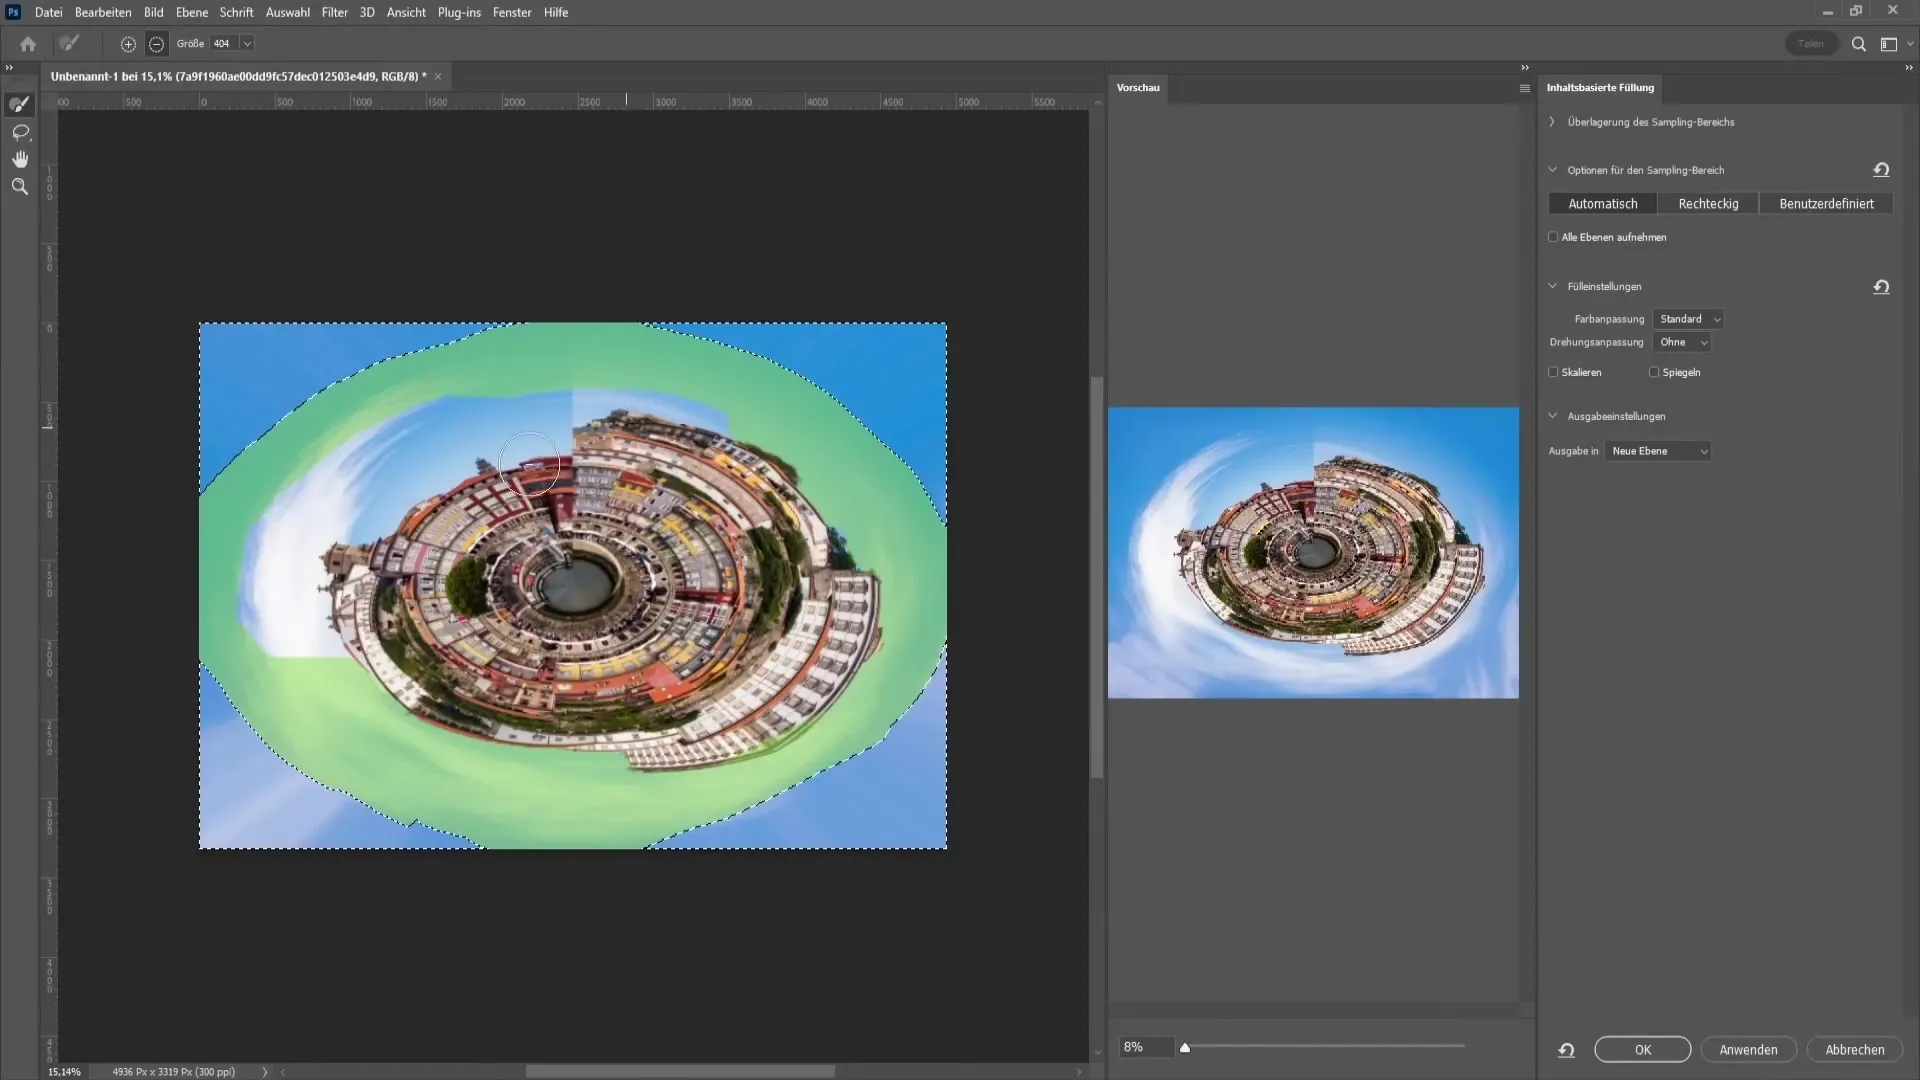Open the status bar info arrow
This screenshot has height=1080, width=1920.
[x=265, y=1072]
